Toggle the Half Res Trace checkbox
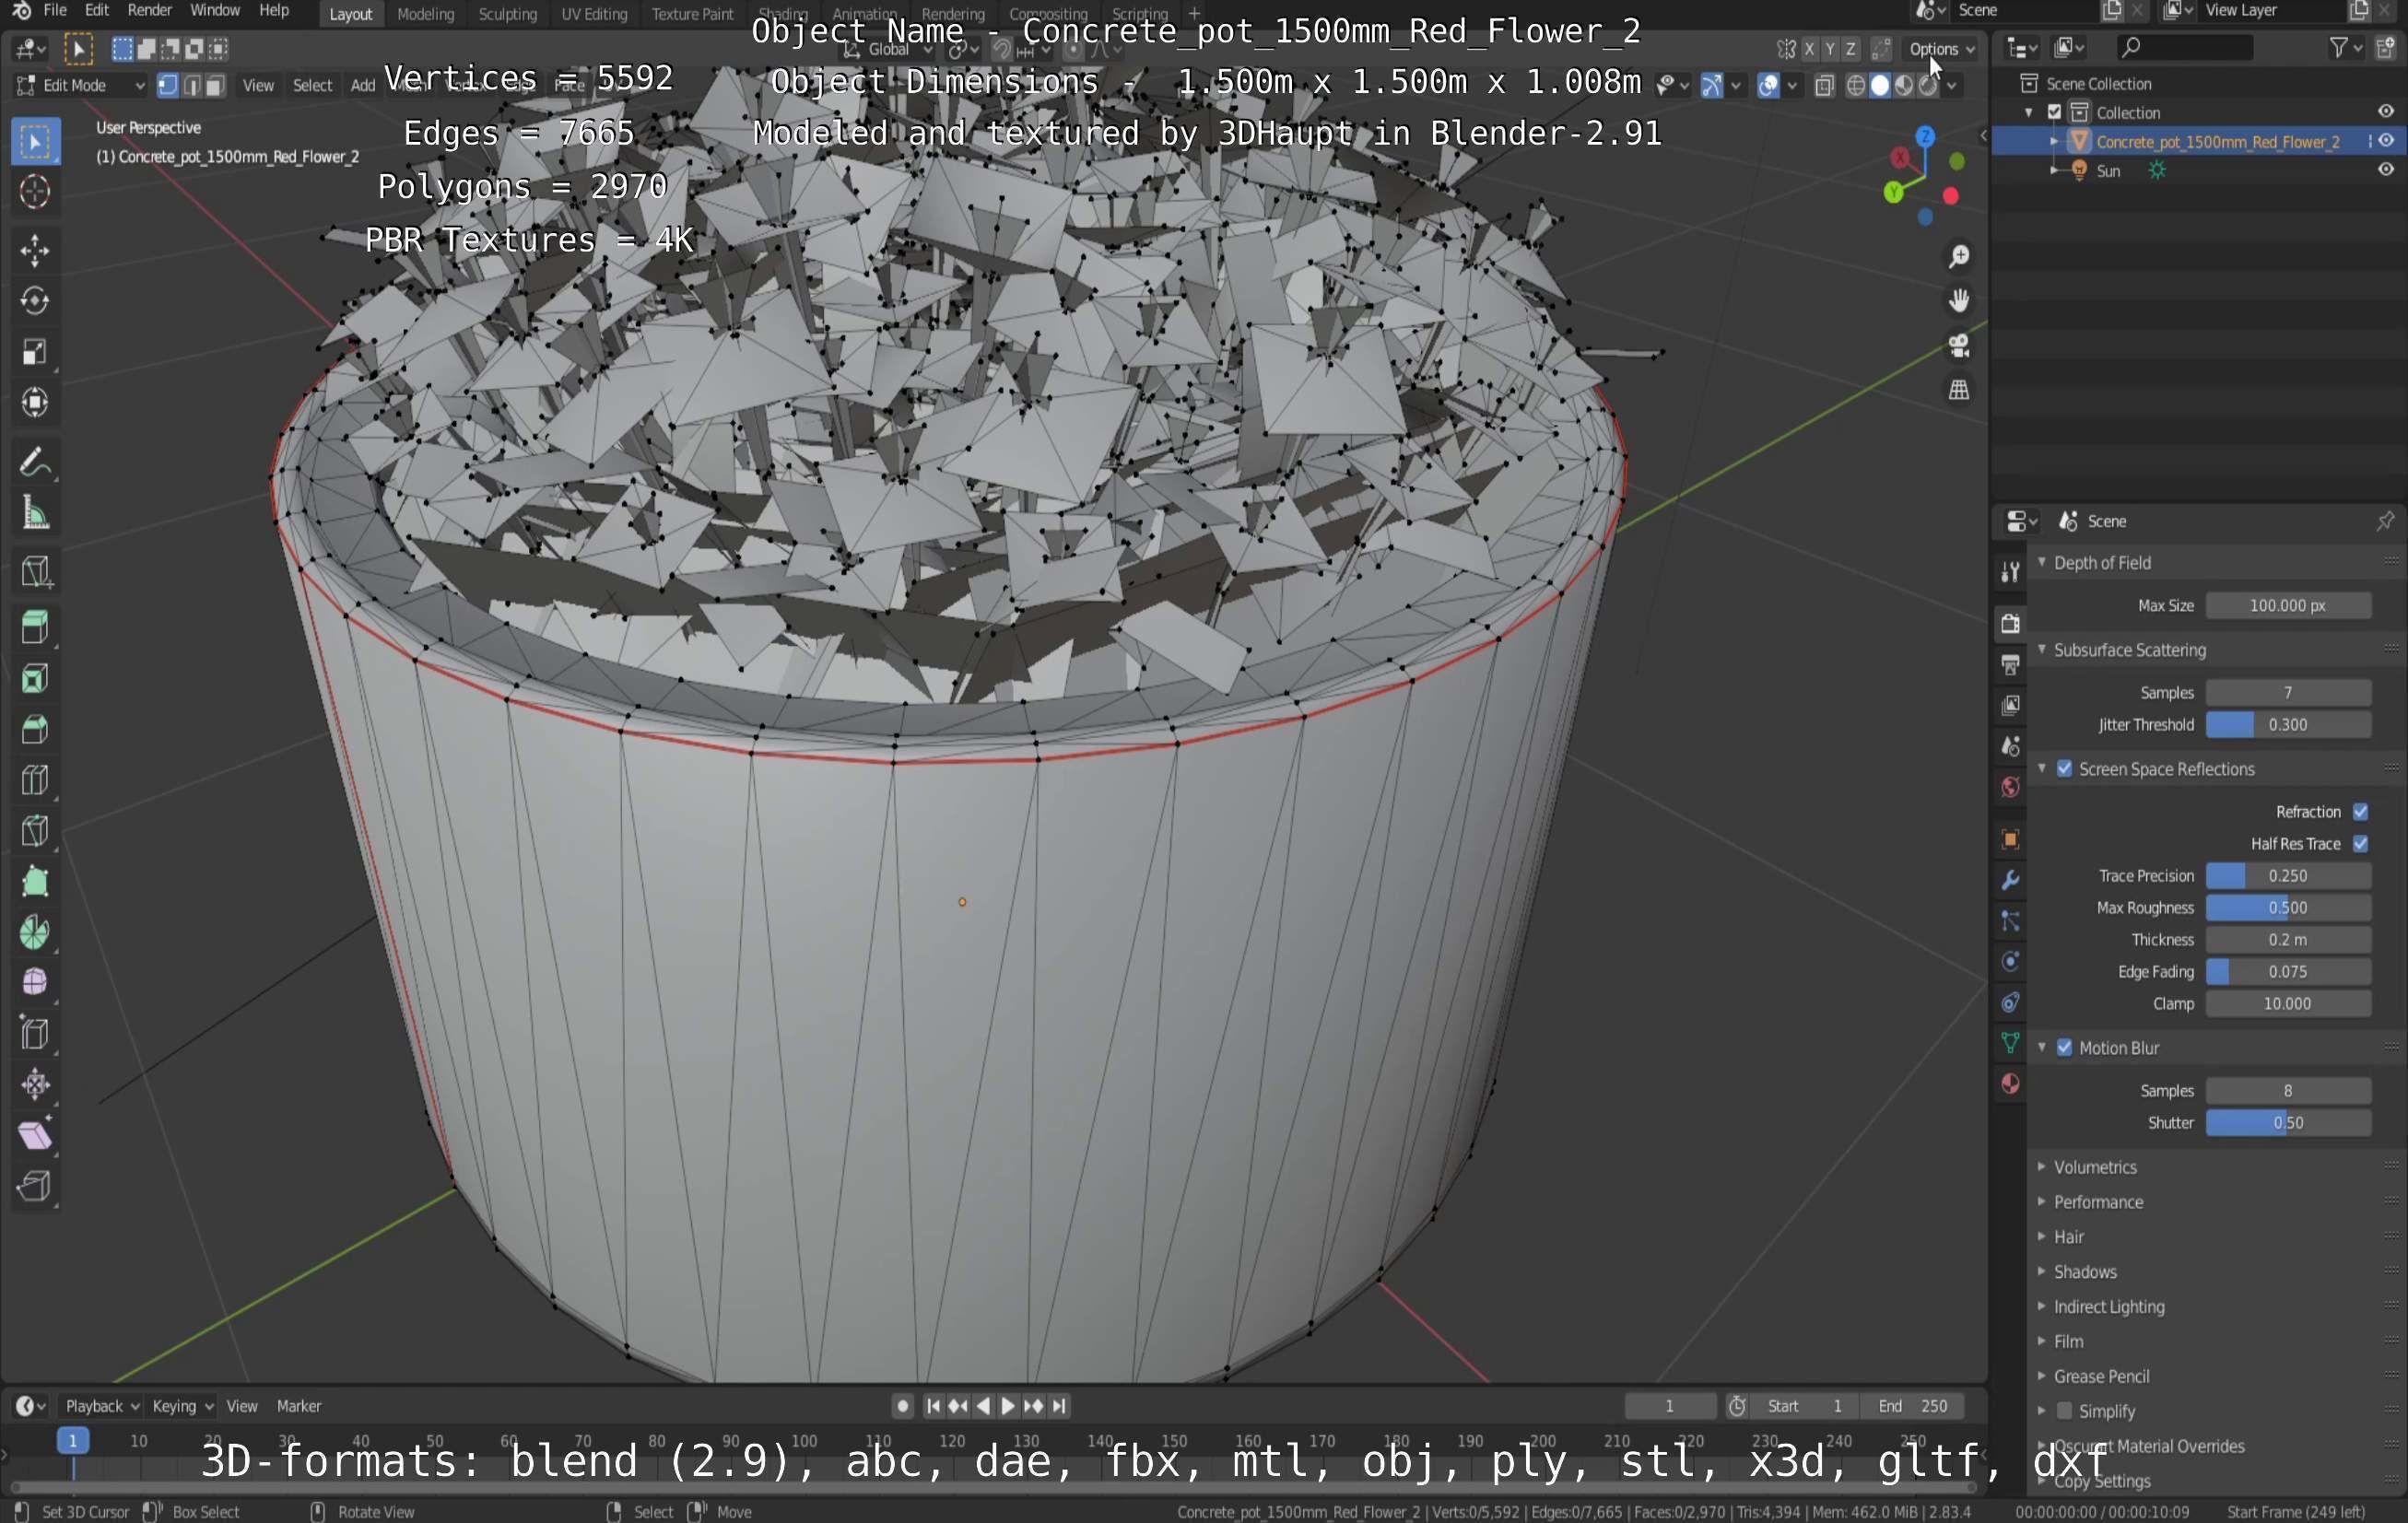 (2361, 844)
